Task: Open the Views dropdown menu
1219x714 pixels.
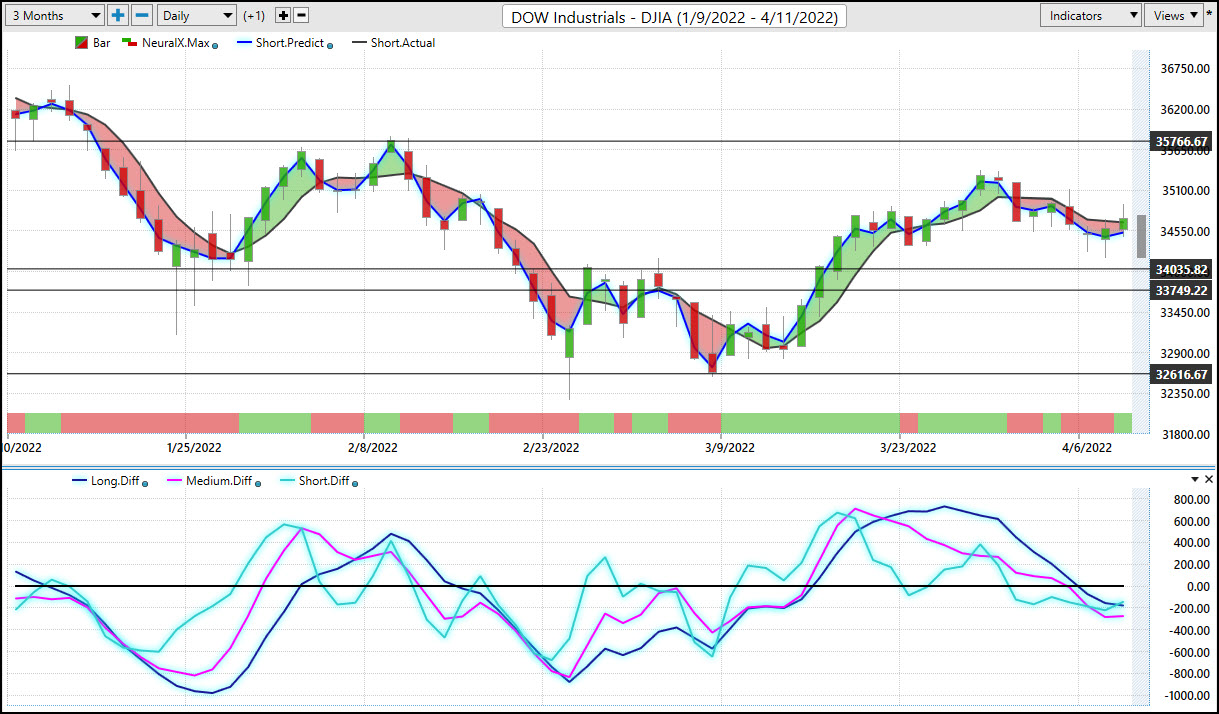Action: click(x=1175, y=15)
